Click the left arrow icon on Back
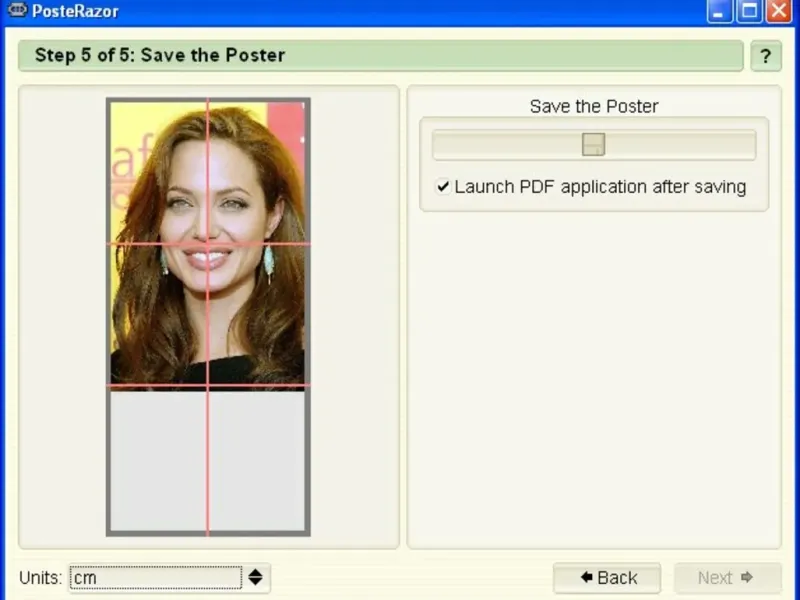800x600 pixels. 587,577
